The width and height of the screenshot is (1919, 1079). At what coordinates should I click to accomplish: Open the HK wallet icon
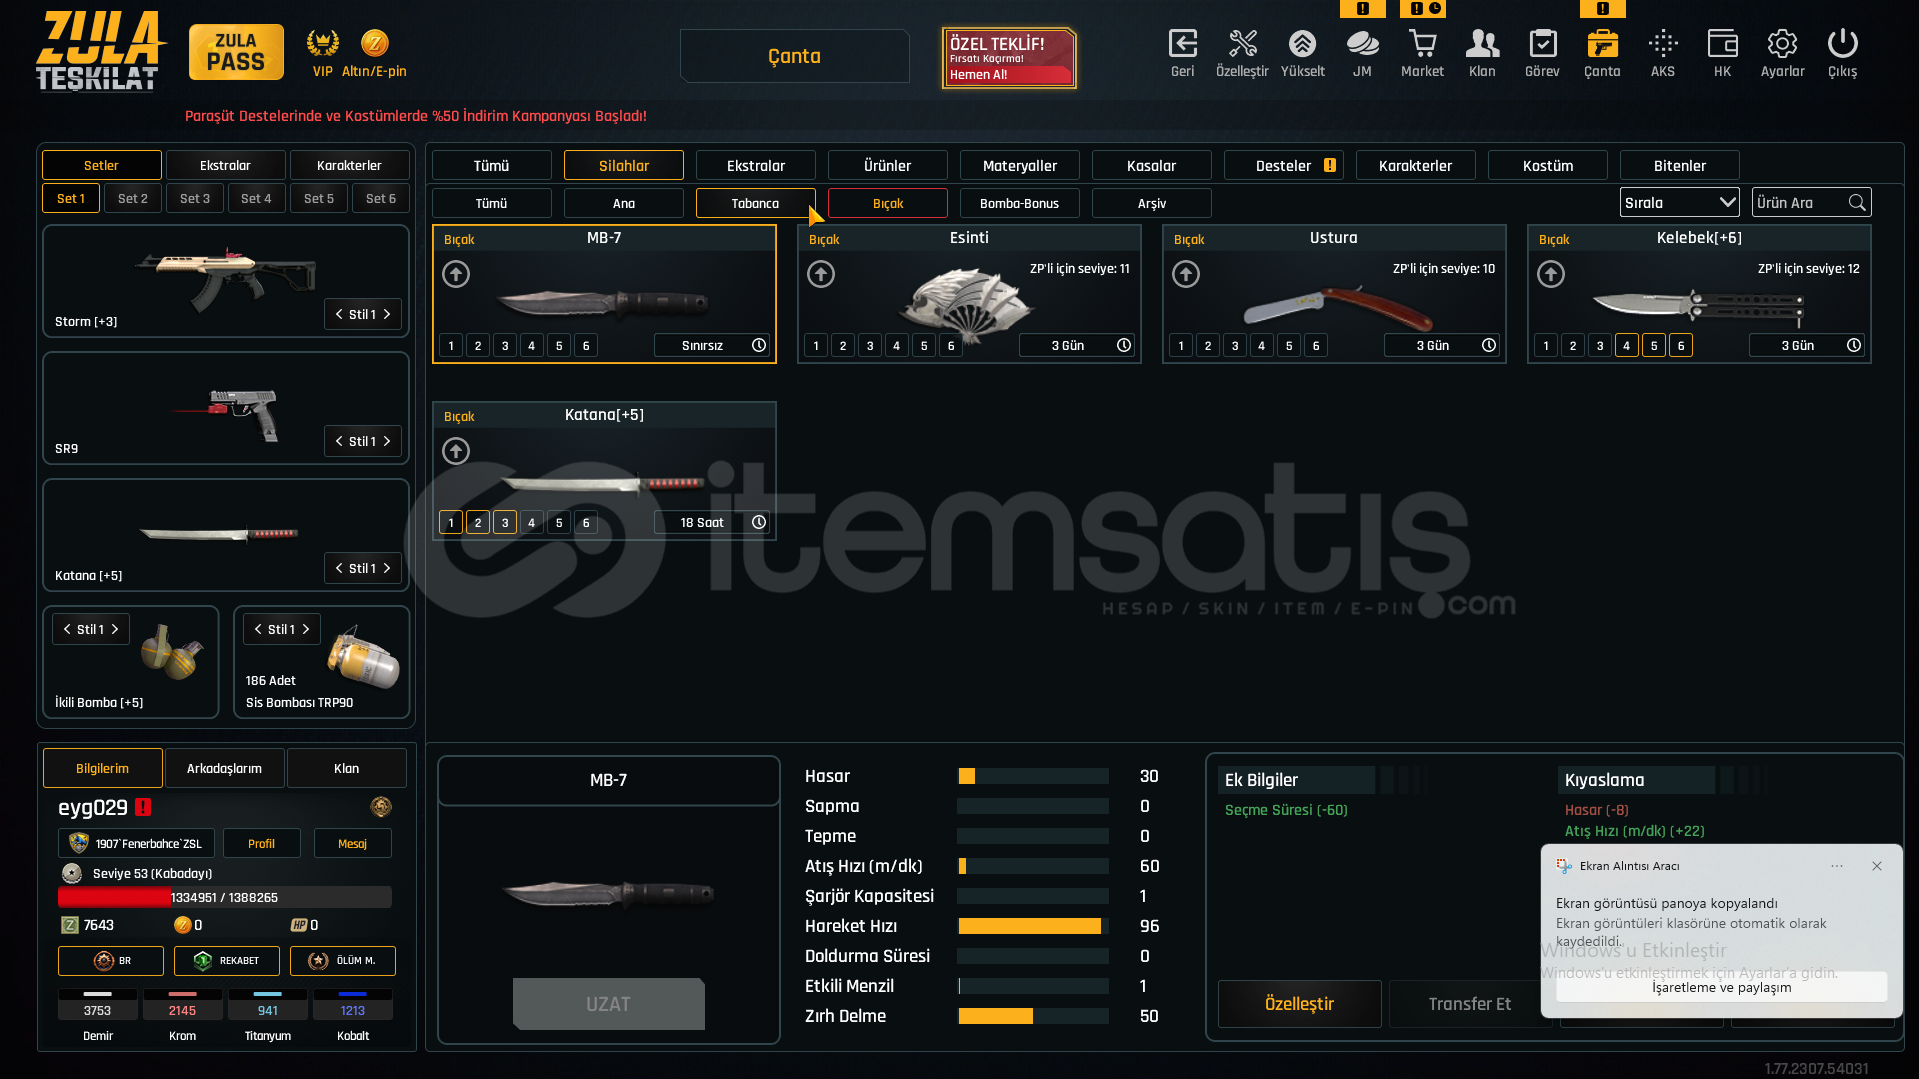[x=1722, y=44]
